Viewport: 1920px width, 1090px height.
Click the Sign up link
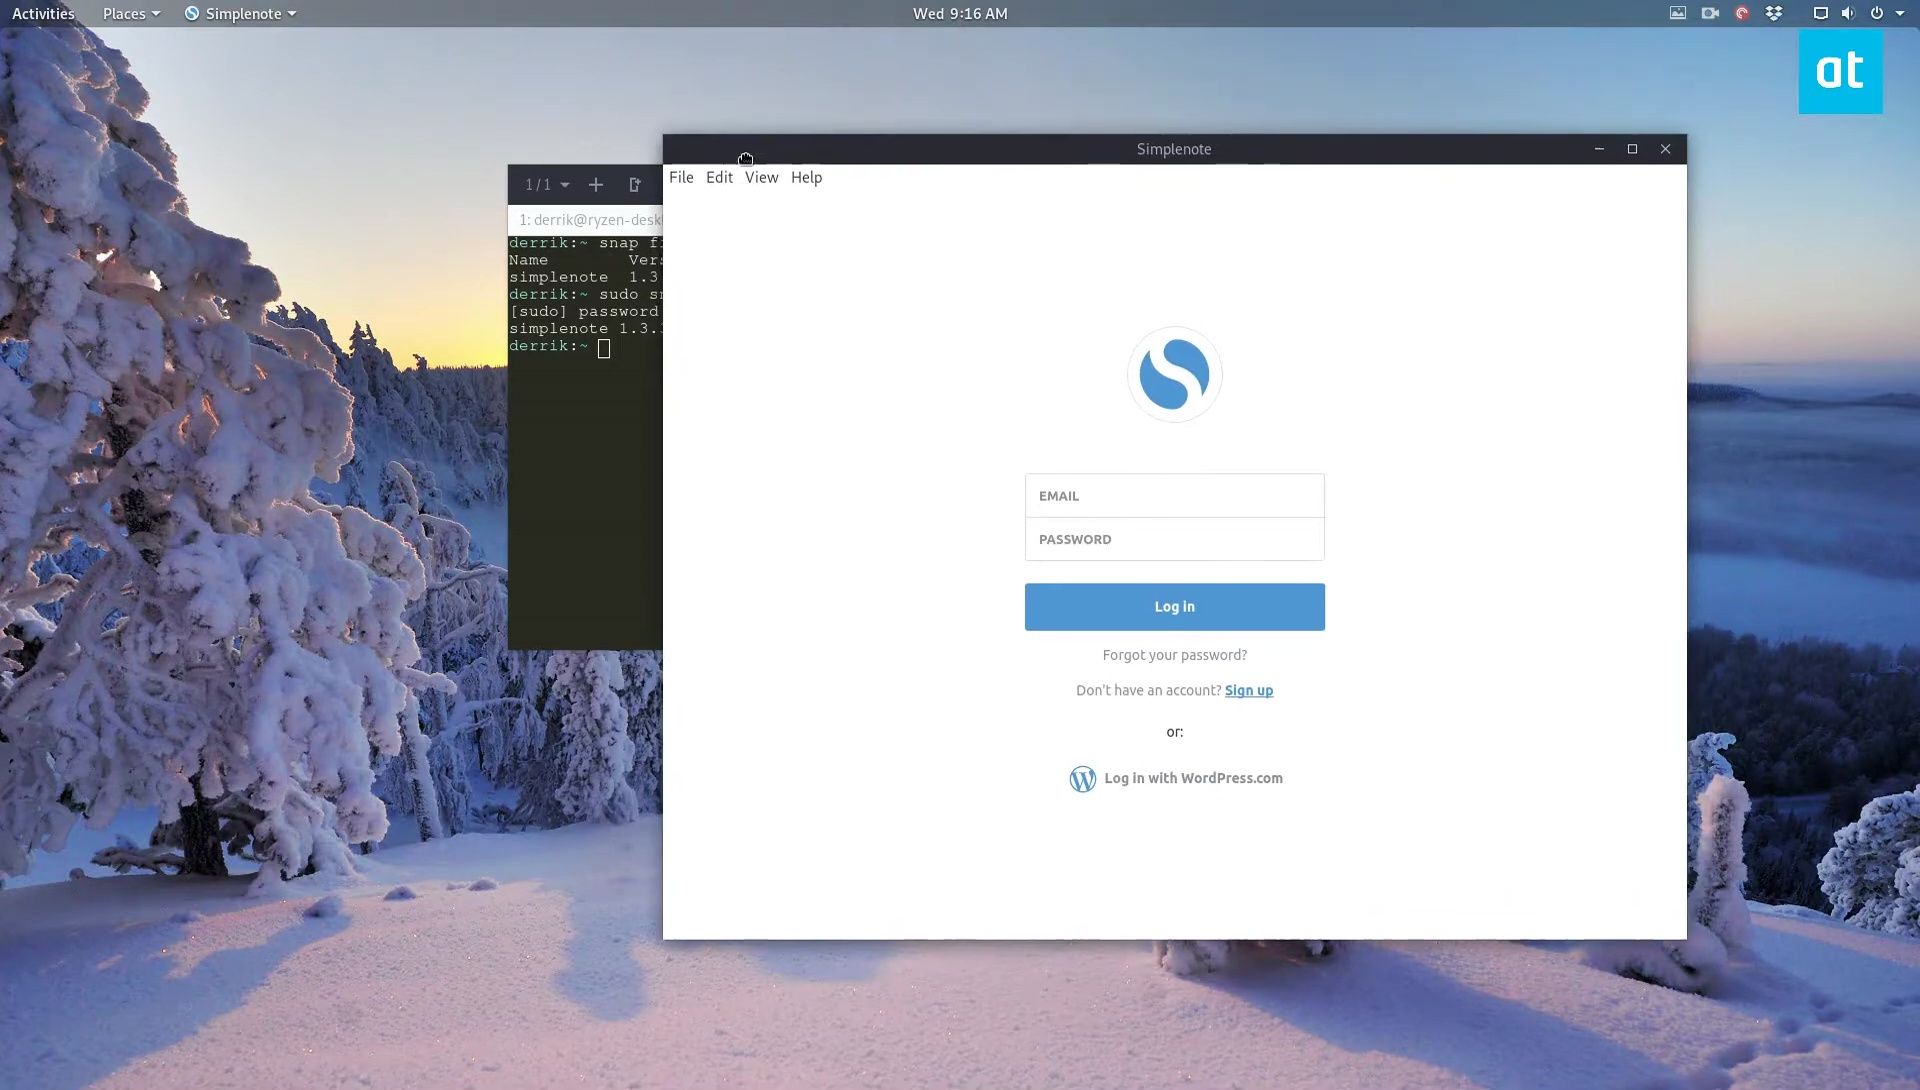(x=1248, y=690)
